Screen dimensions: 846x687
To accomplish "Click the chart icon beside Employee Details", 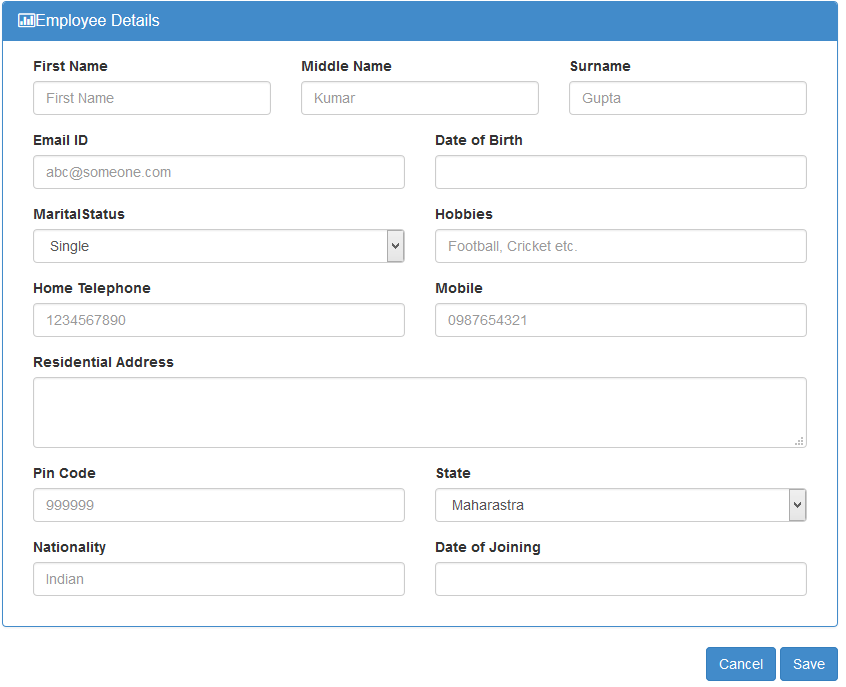I will click(x=26, y=20).
